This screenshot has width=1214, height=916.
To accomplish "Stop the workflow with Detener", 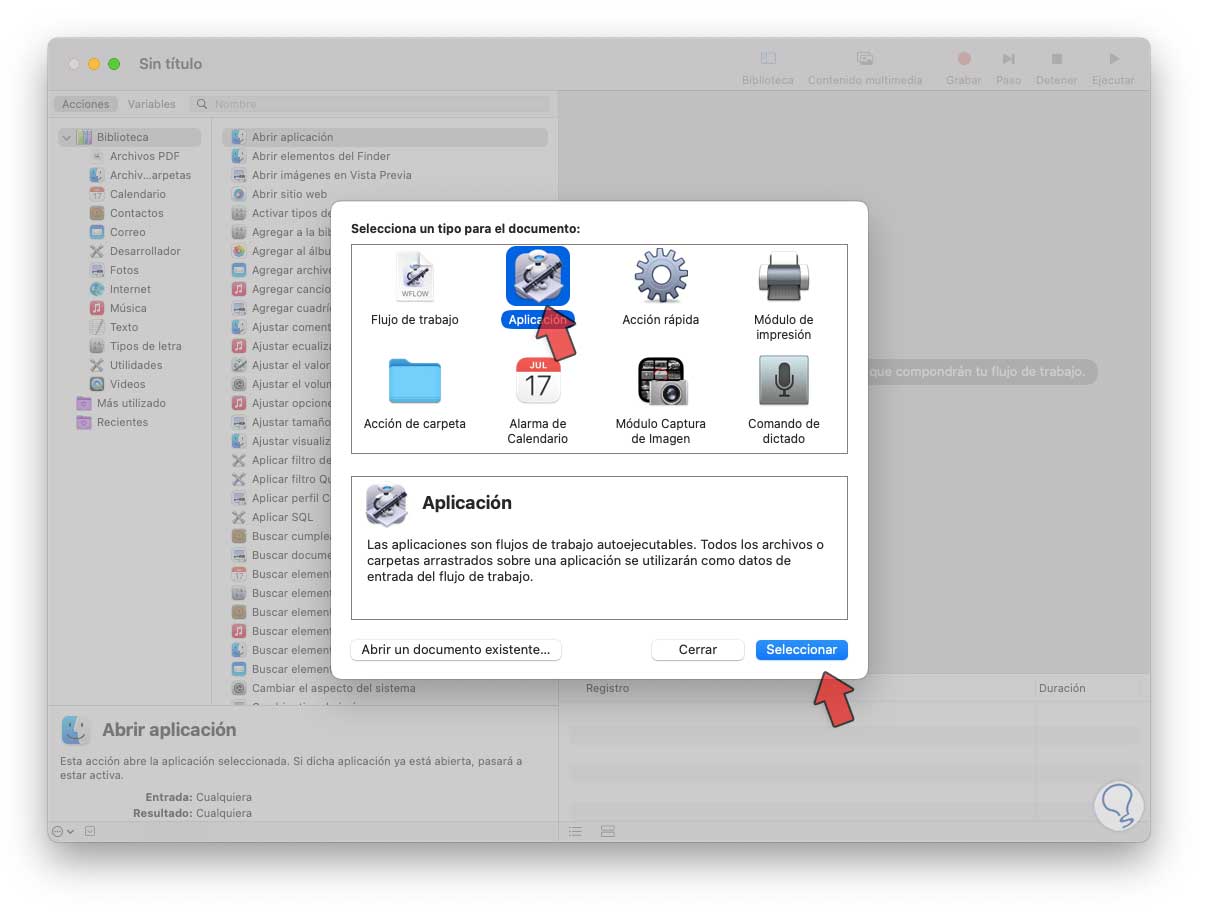I will tap(1056, 59).
